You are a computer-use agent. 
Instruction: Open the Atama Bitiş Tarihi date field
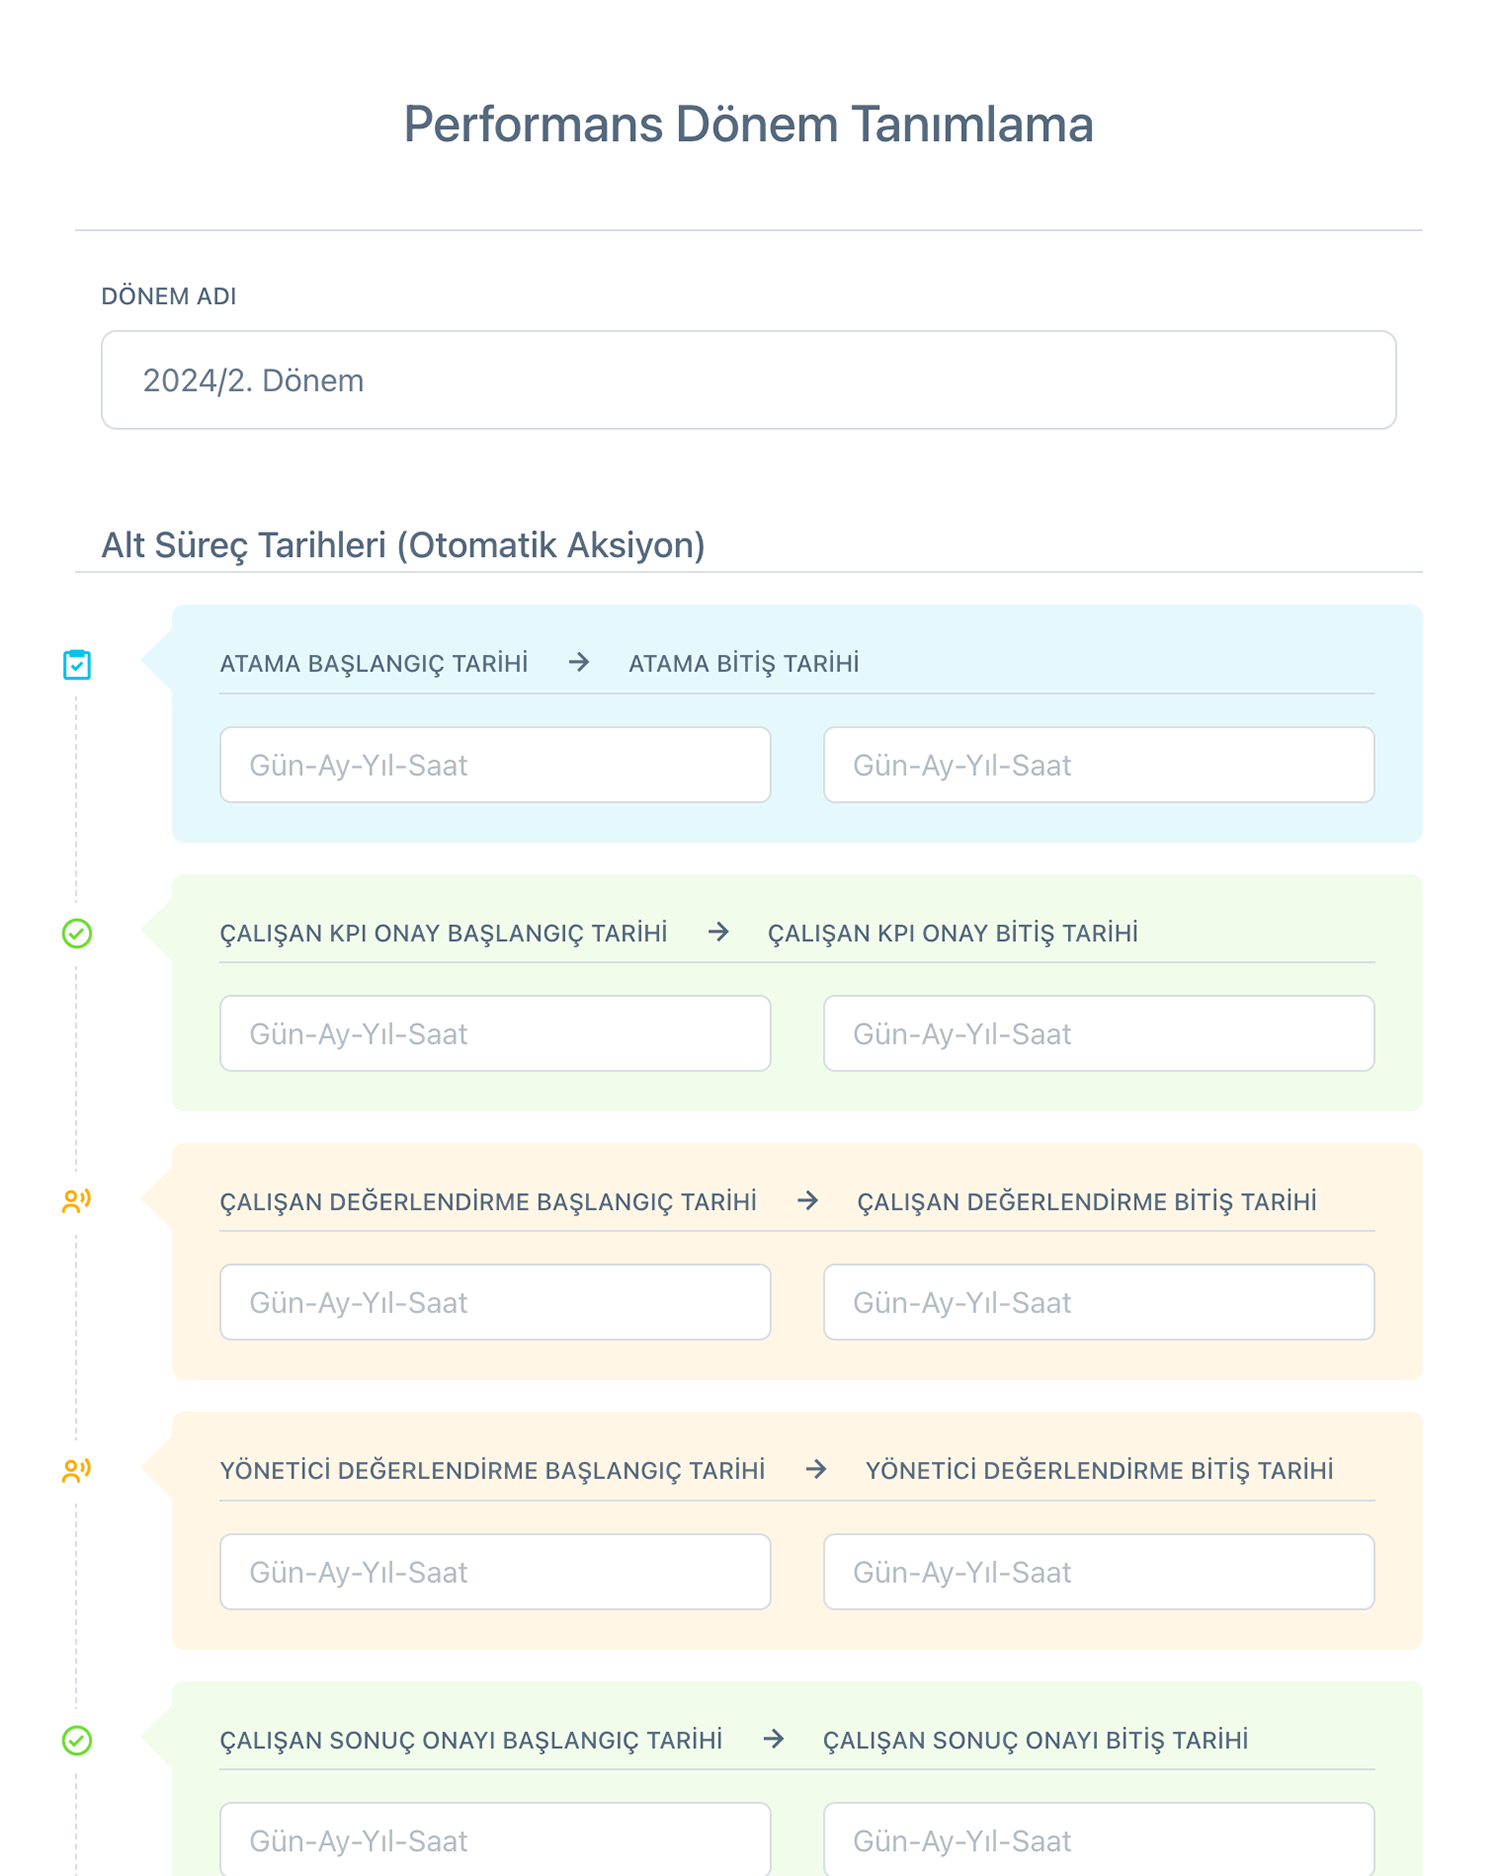point(1099,765)
